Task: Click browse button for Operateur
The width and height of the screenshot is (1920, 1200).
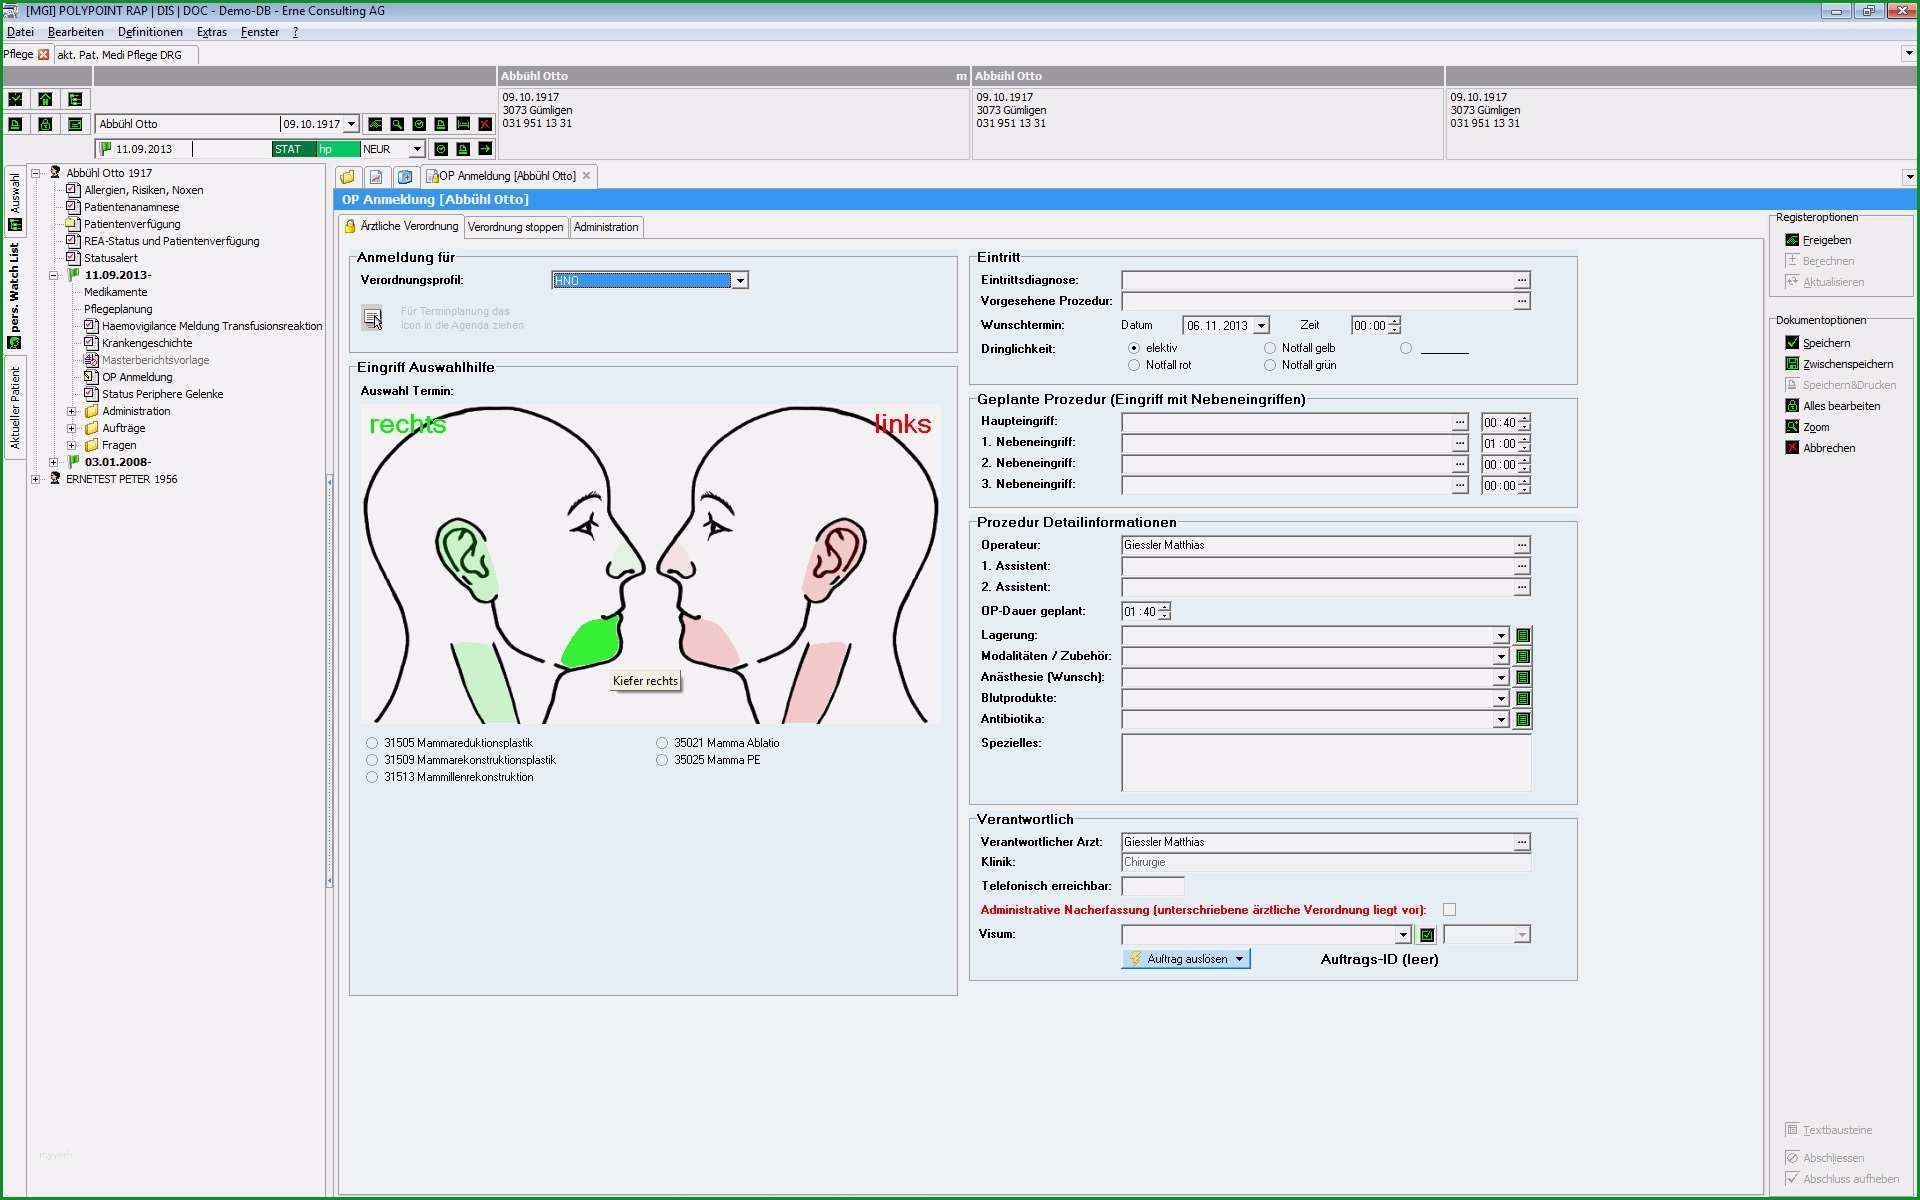Action: [x=1522, y=546]
